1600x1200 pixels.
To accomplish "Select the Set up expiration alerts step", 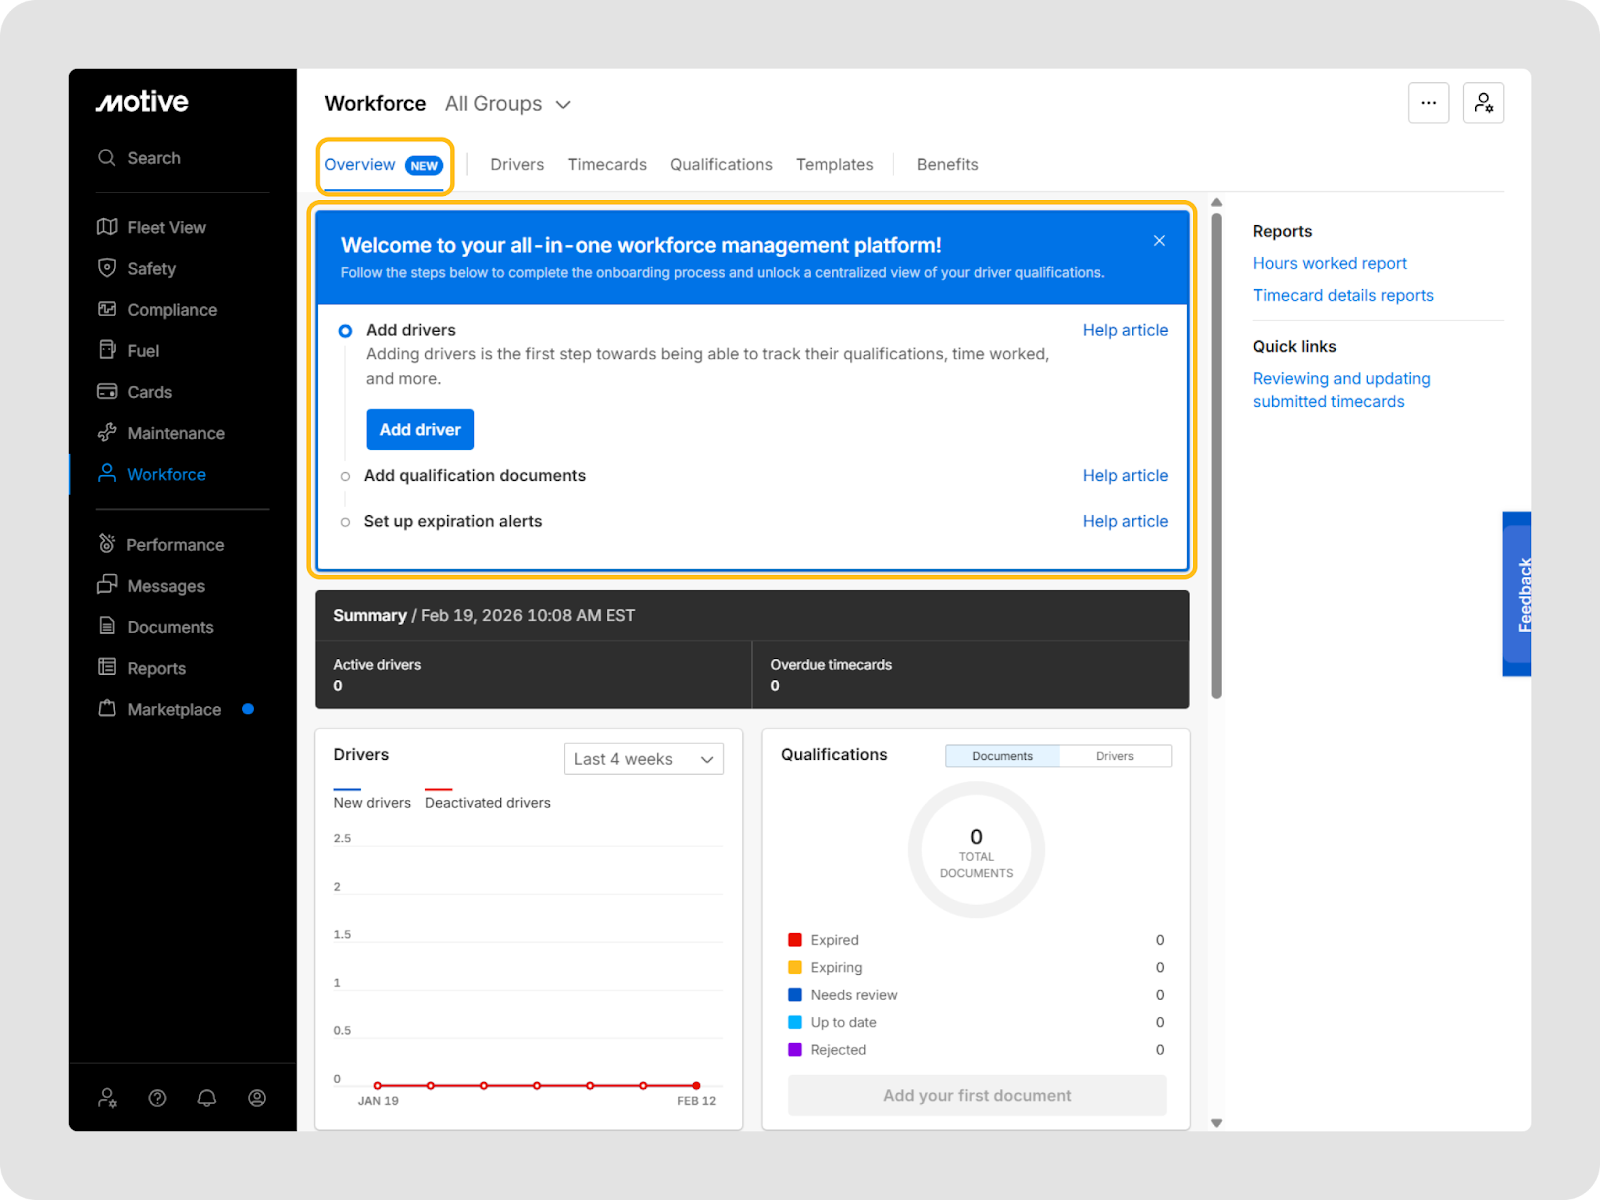I will pyautogui.click(x=452, y=521).
